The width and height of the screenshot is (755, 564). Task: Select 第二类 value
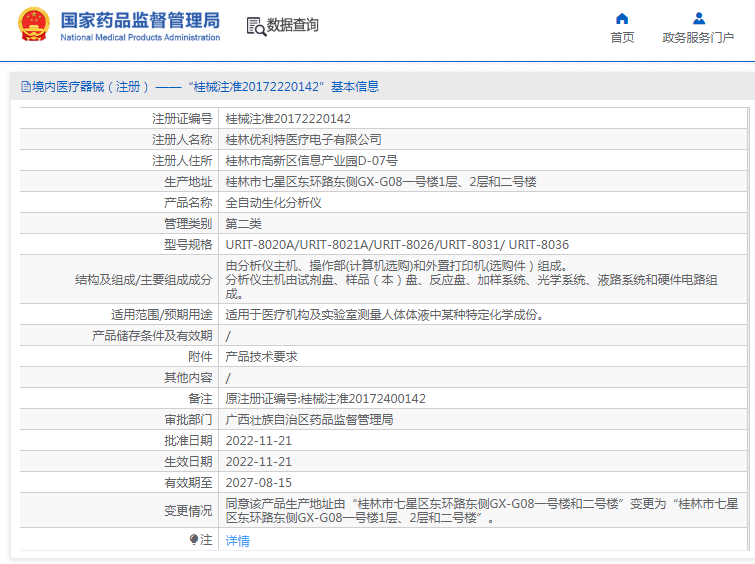click(244, 224)
